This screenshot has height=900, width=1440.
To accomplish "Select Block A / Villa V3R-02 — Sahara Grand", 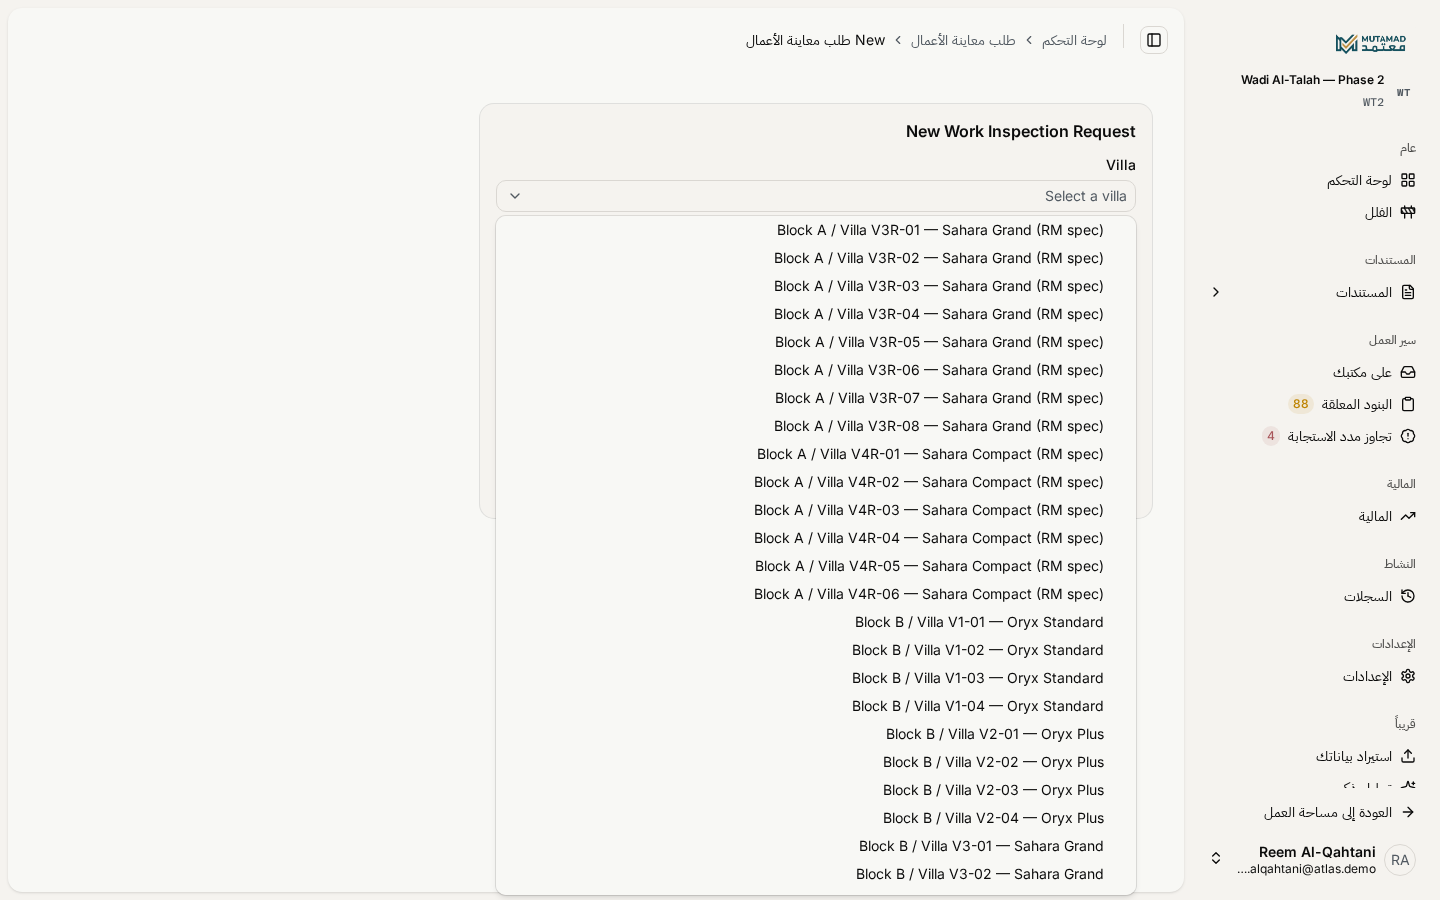I will (x=816, y=258).
